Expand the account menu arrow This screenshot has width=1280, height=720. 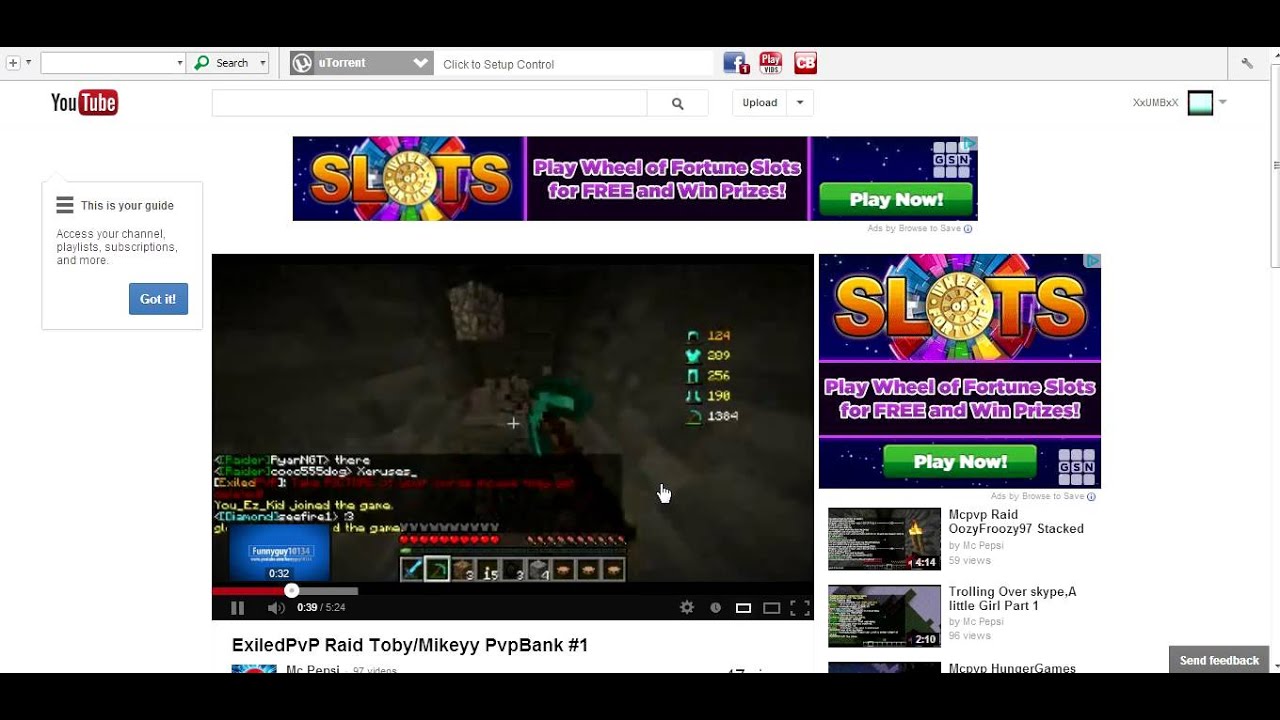(1222, 103)
